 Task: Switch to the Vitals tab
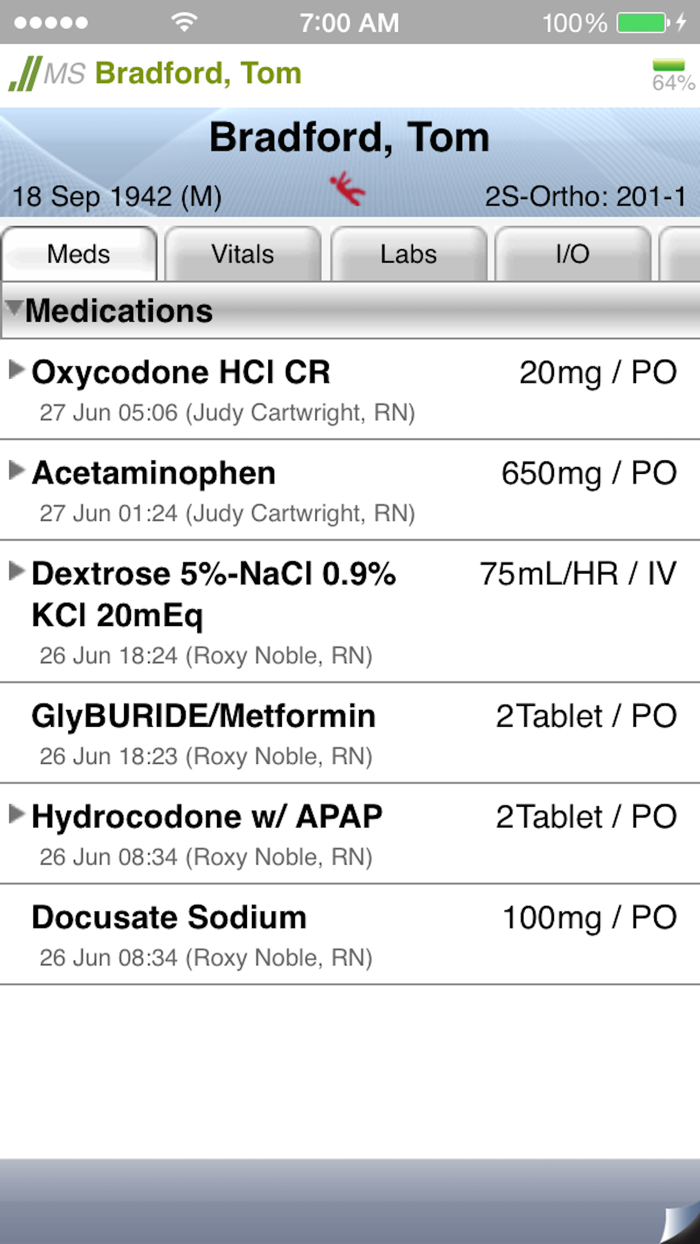(x=243, y=254)
